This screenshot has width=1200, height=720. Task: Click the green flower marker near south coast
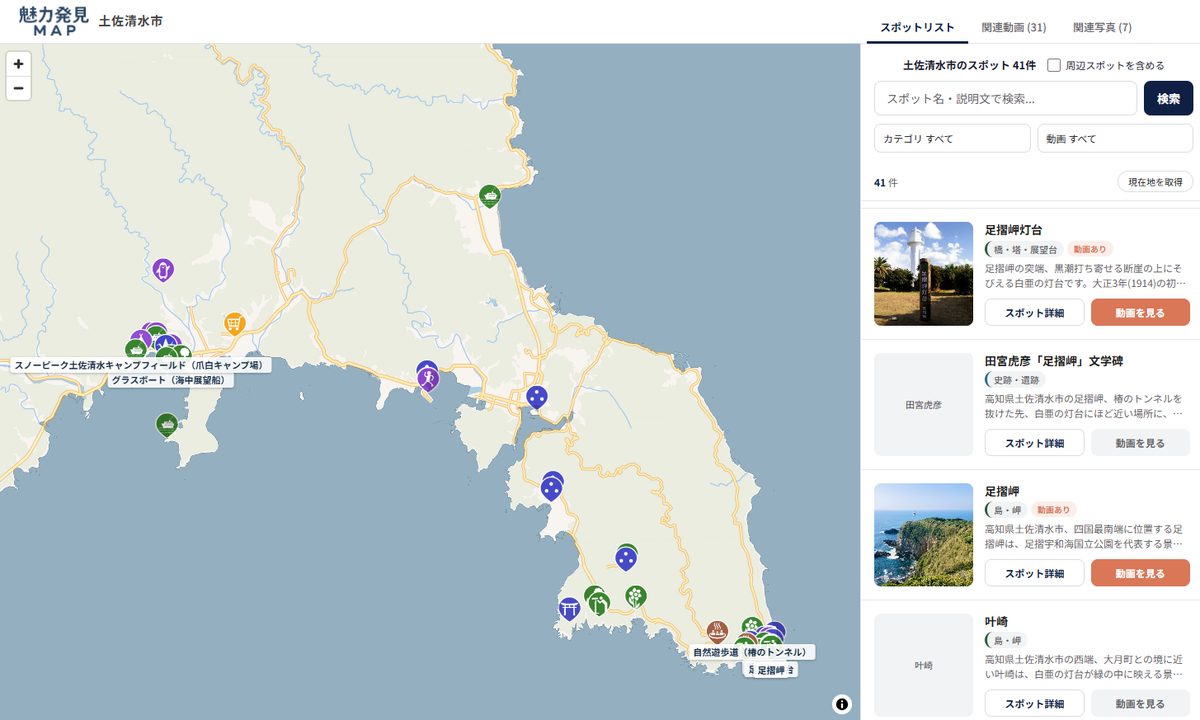point(635,597)
